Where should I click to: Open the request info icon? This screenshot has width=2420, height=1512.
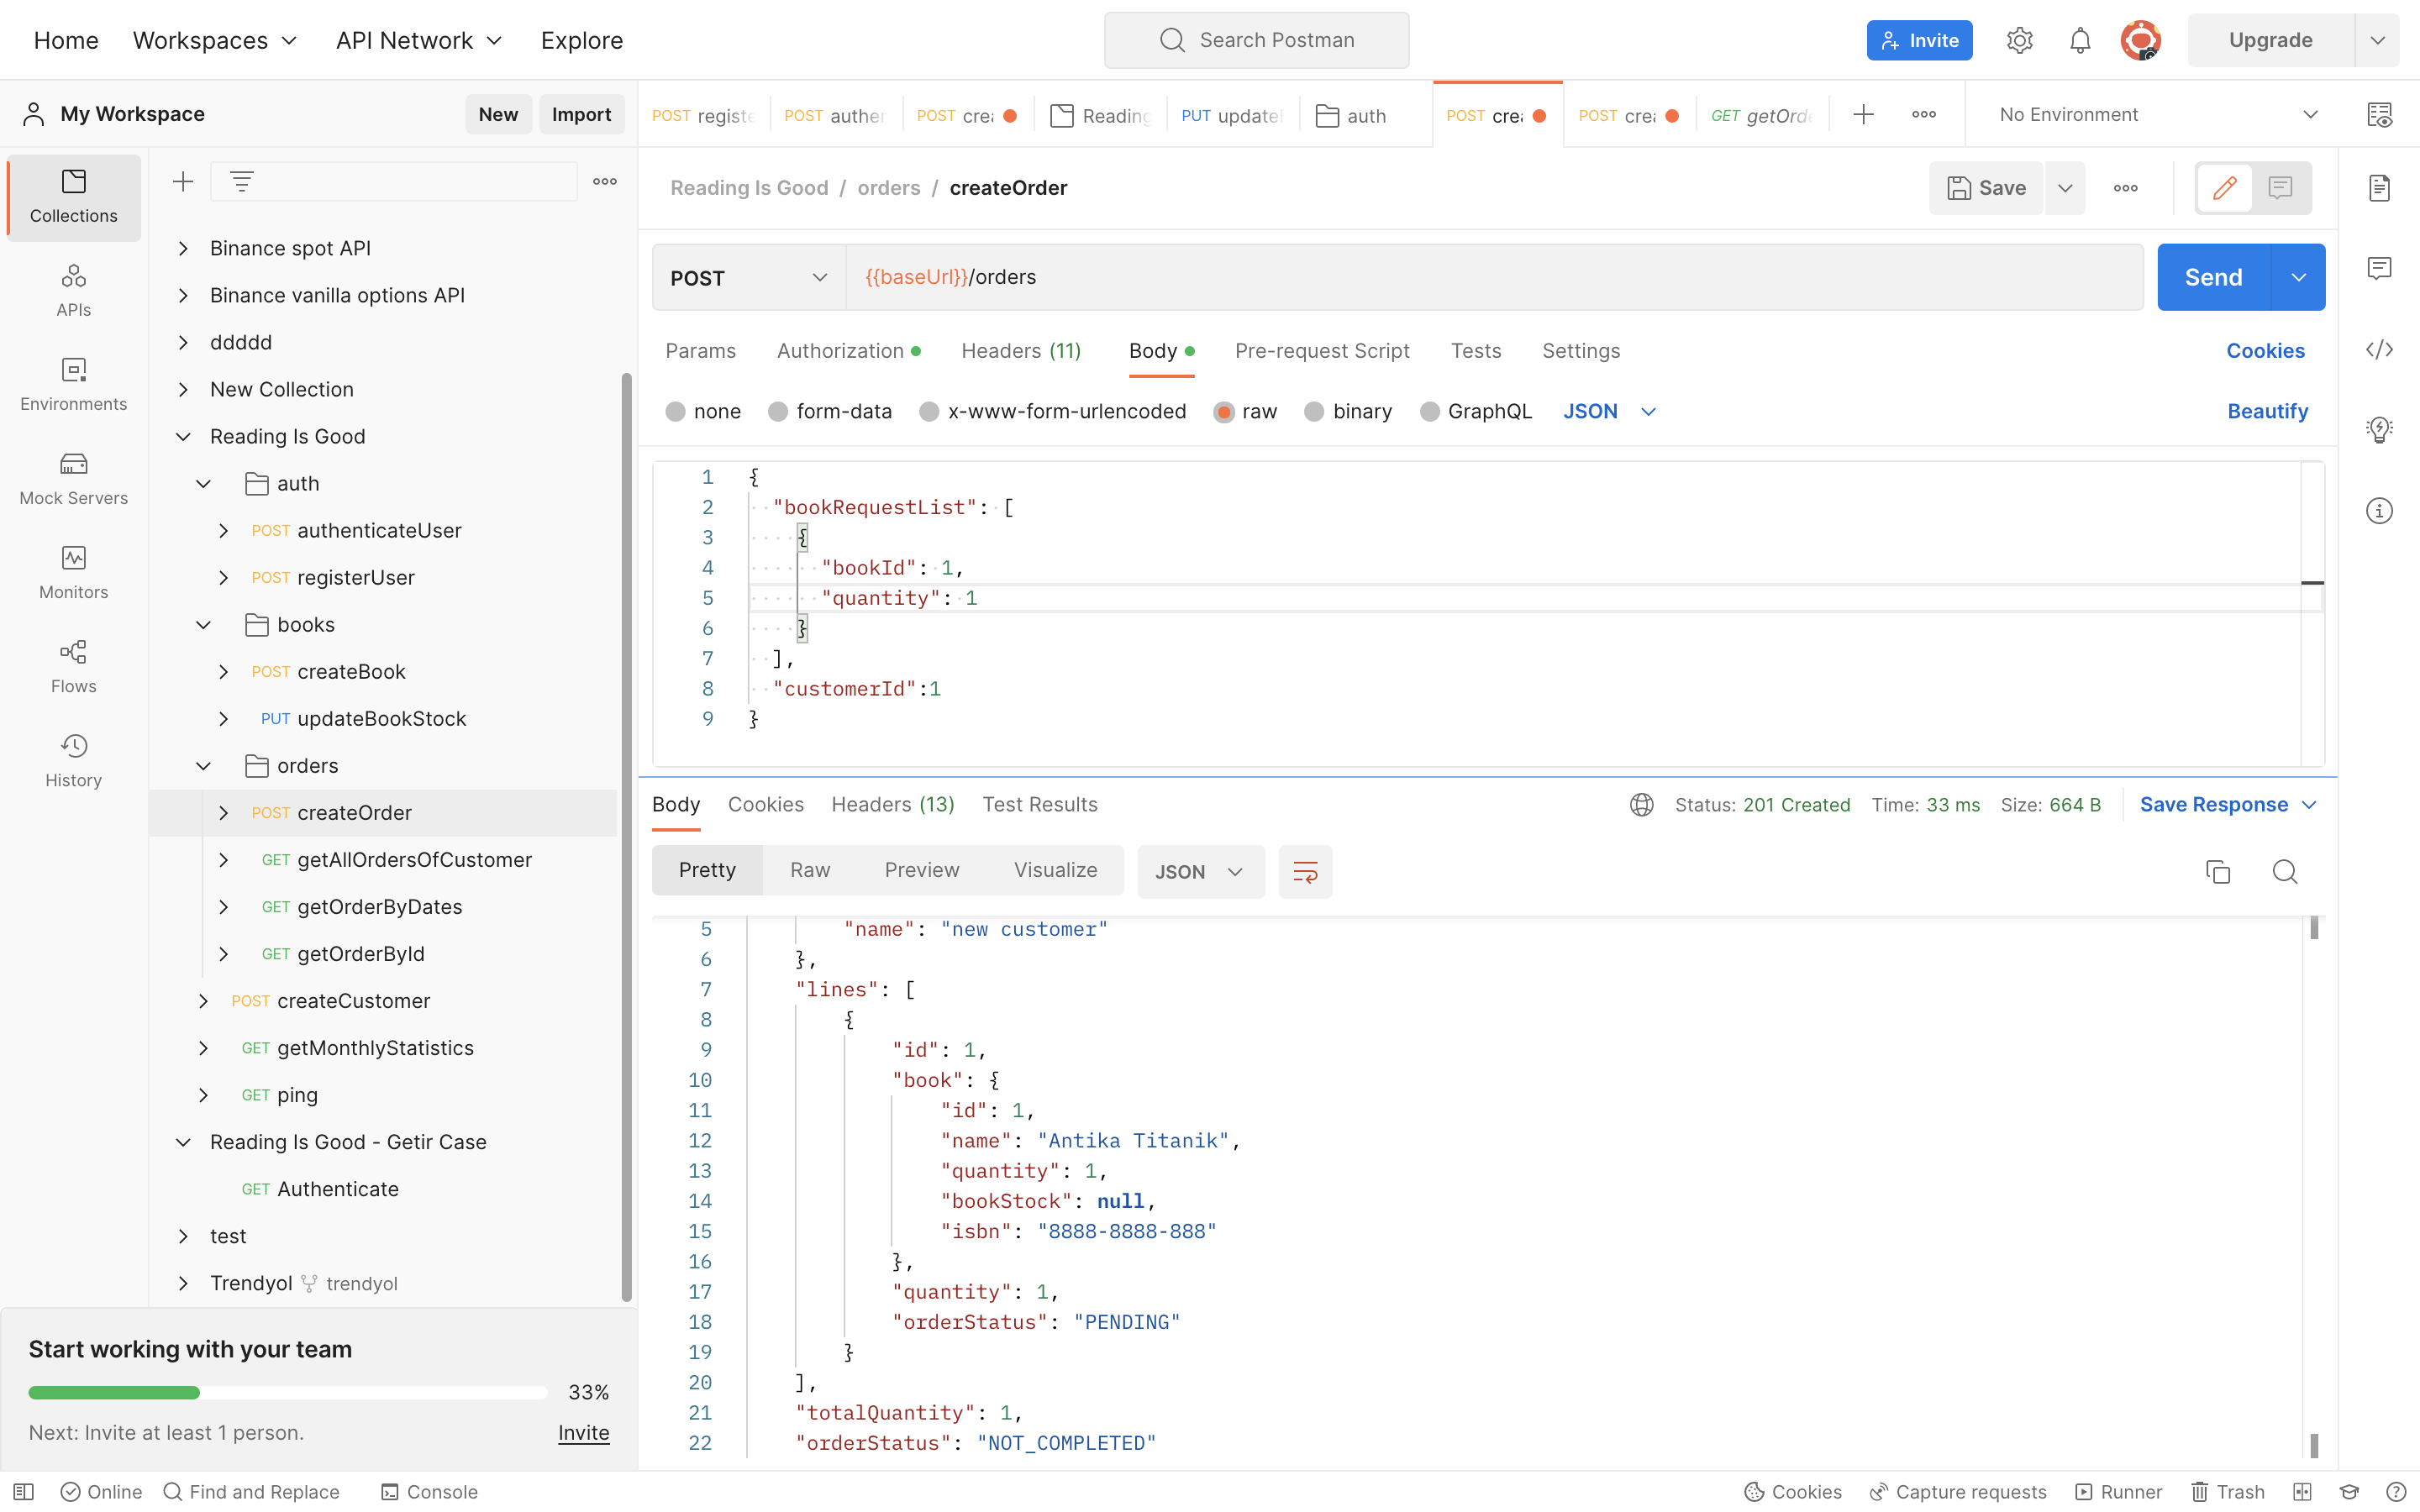point(2379,511)
